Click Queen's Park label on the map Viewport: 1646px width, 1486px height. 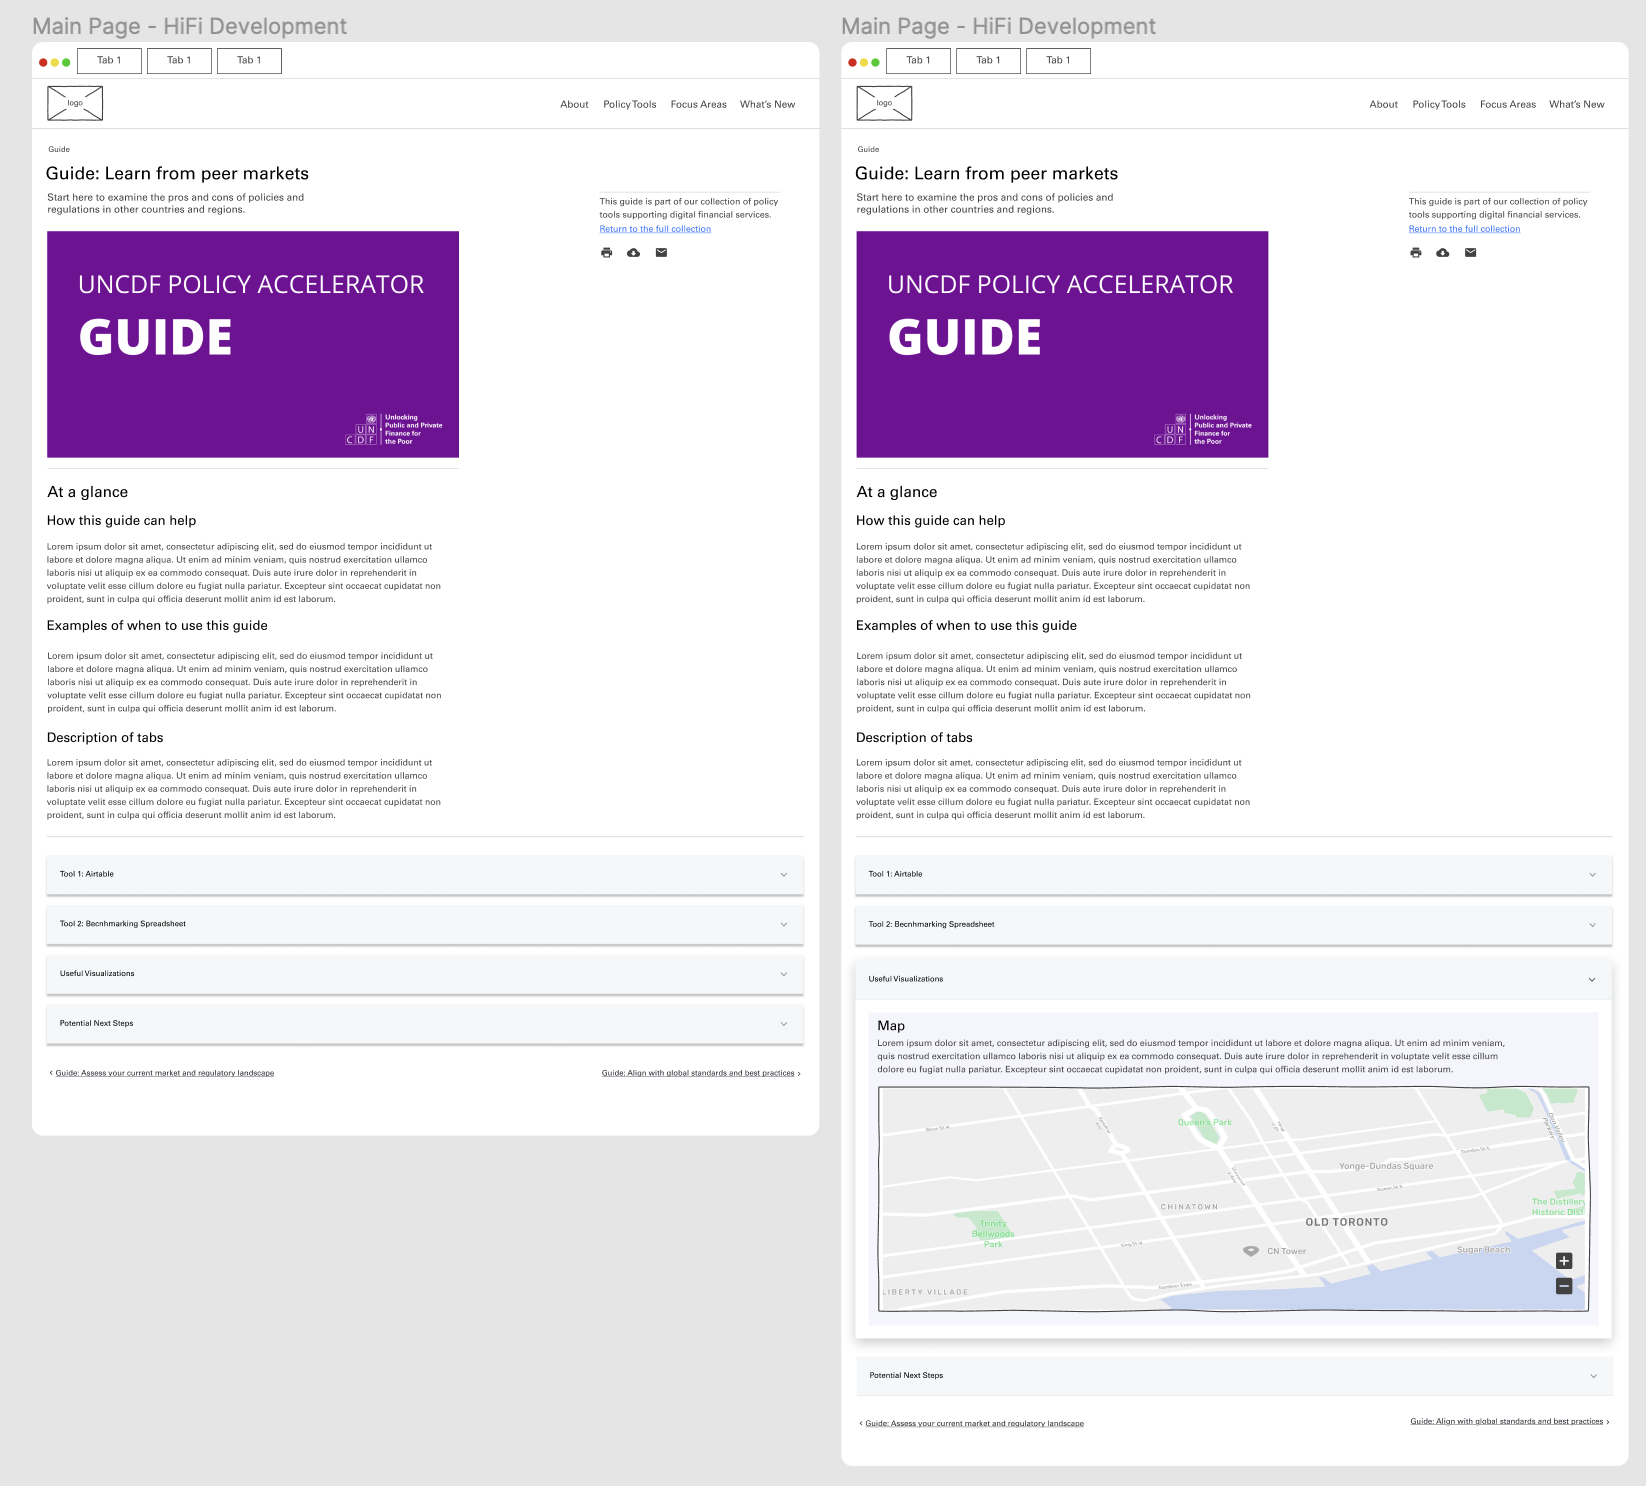coord(1205,1122)
